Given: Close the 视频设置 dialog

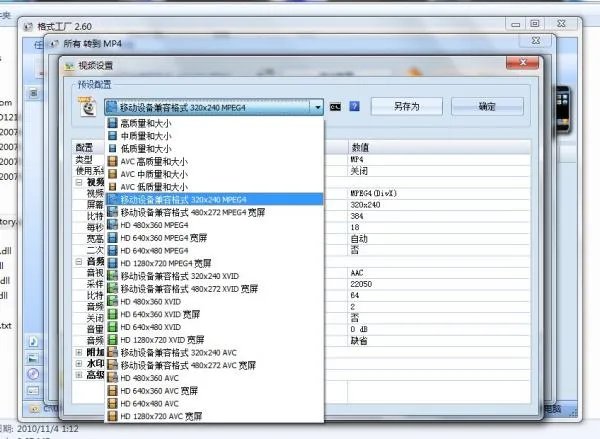Looking at the screenshot, I should click(x=523, y=63).
